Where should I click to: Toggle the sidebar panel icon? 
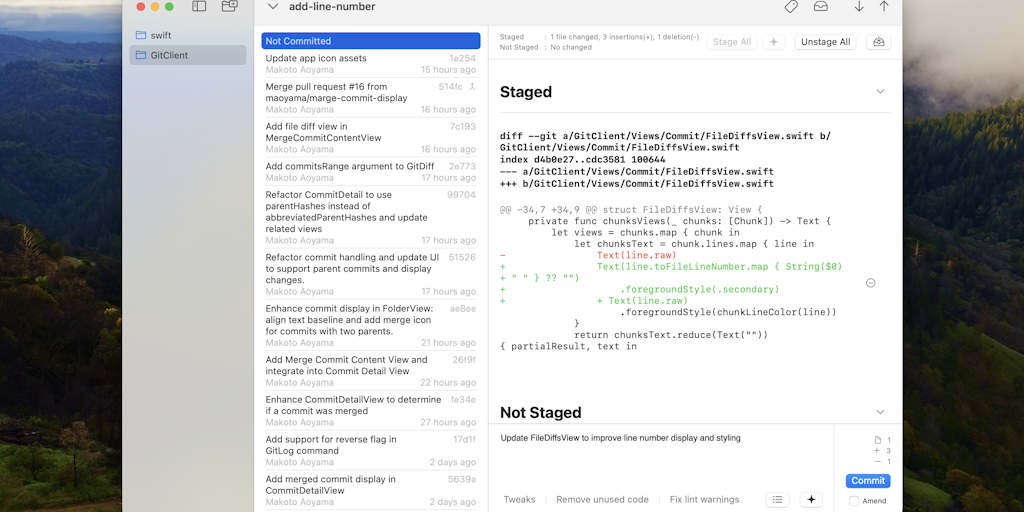point(199,6)
